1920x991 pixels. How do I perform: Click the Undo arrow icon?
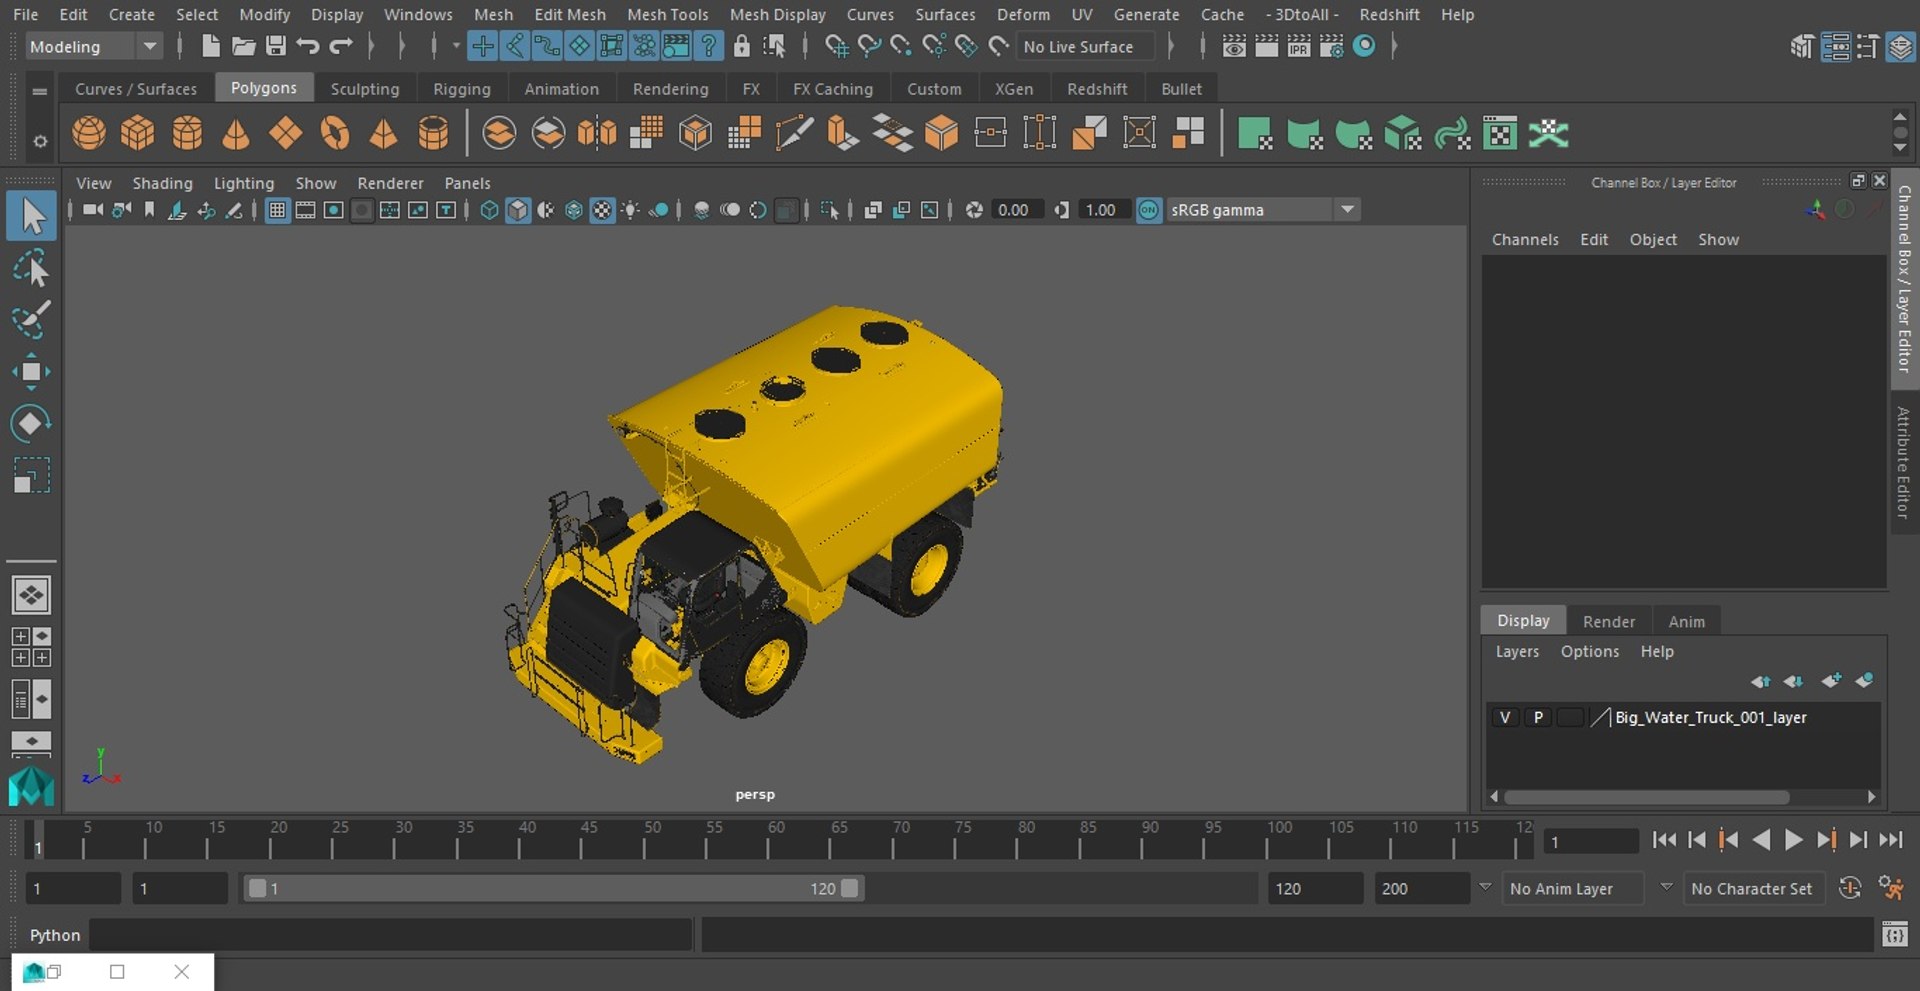click(x=308, y=46)
